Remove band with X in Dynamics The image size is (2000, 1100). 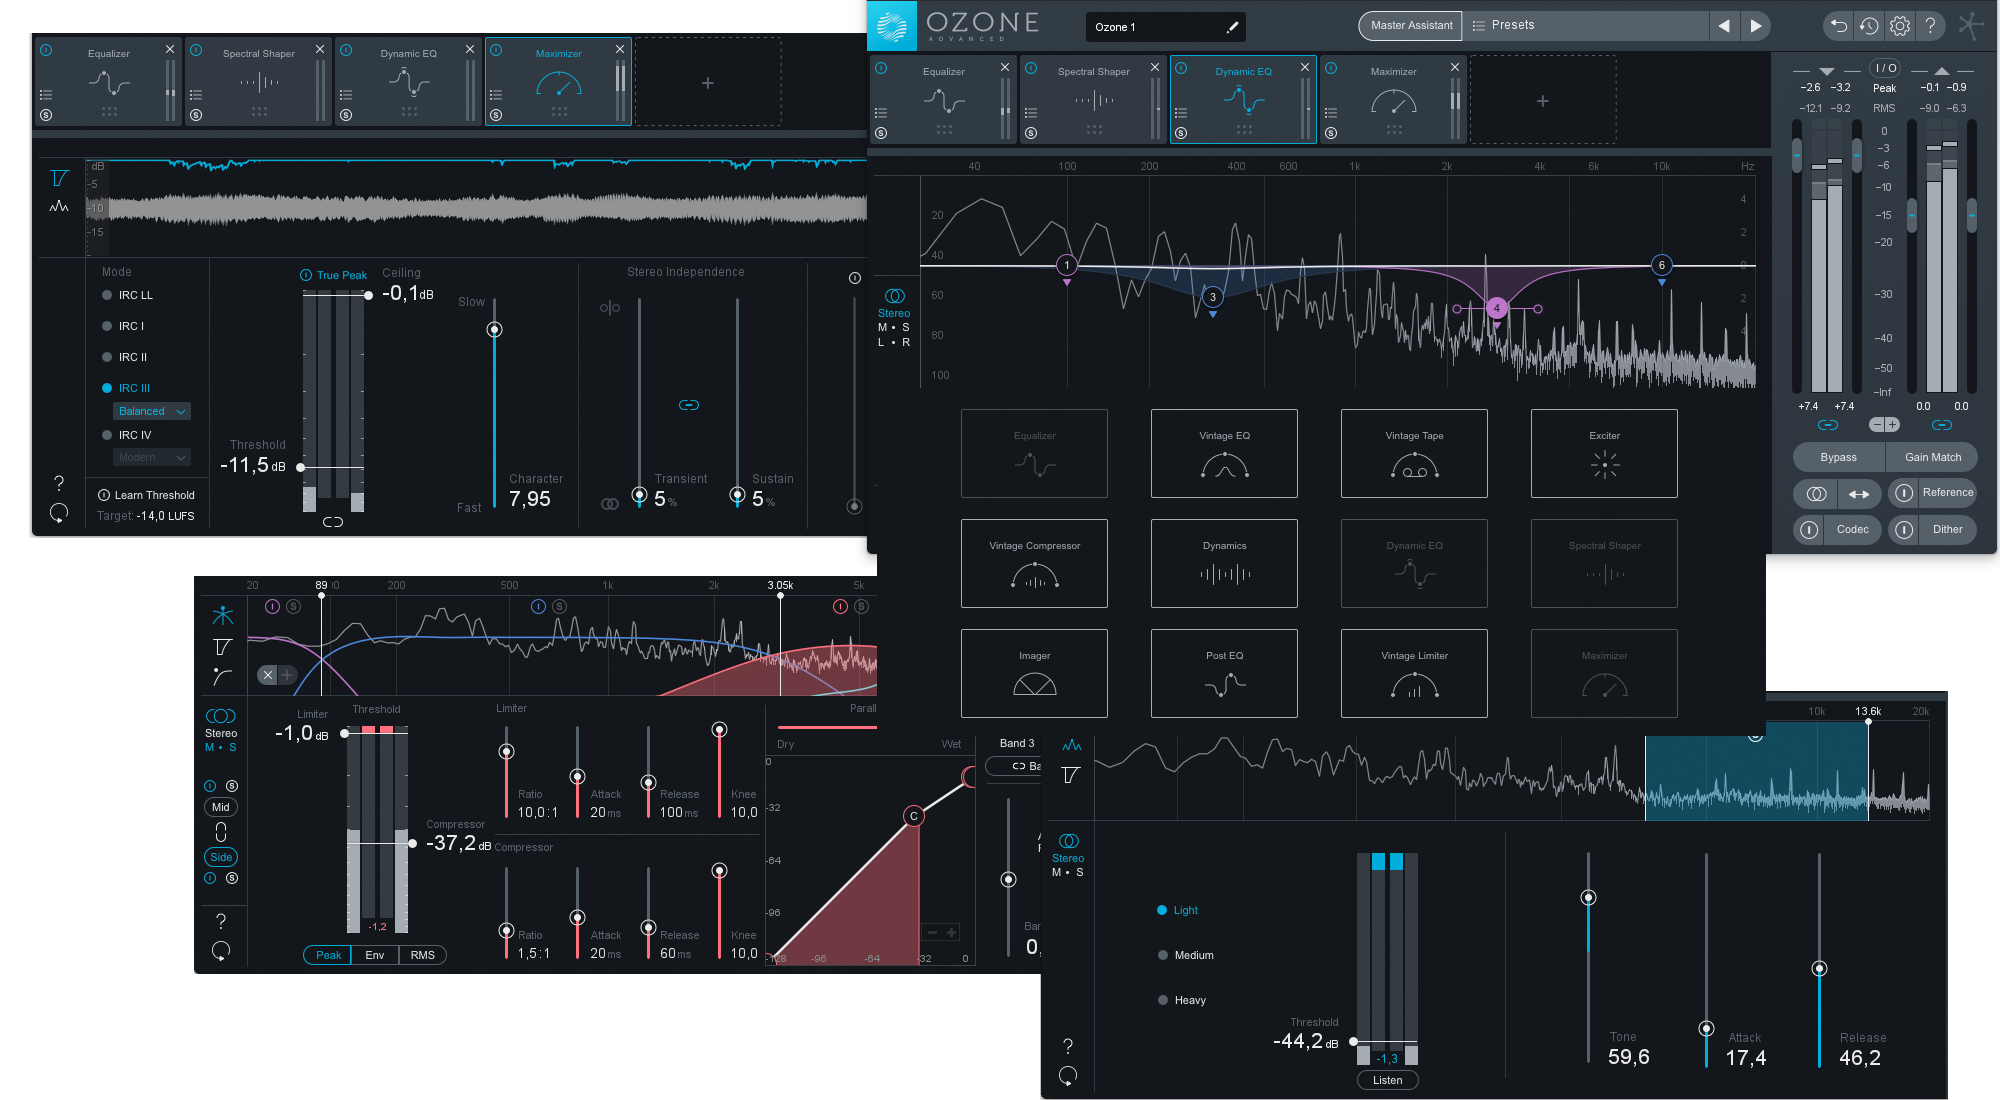267,675
